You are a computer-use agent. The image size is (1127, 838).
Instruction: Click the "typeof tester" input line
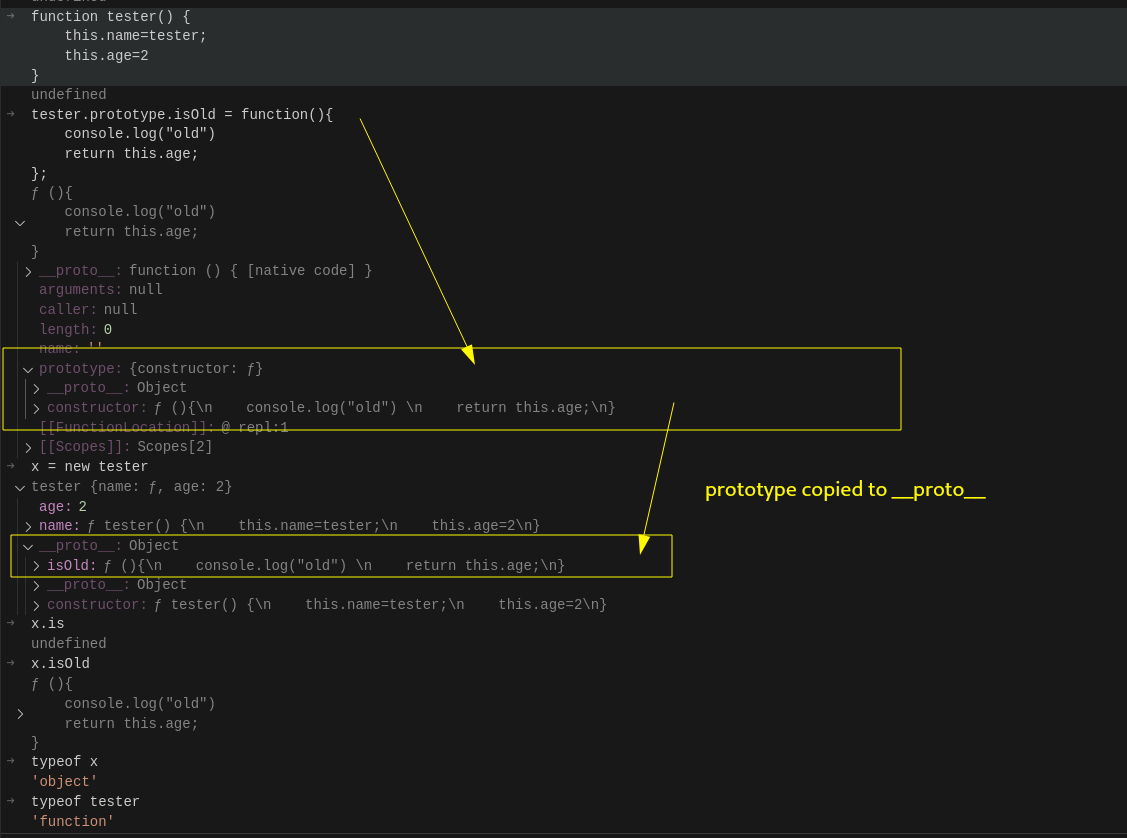tap(85, 802)
